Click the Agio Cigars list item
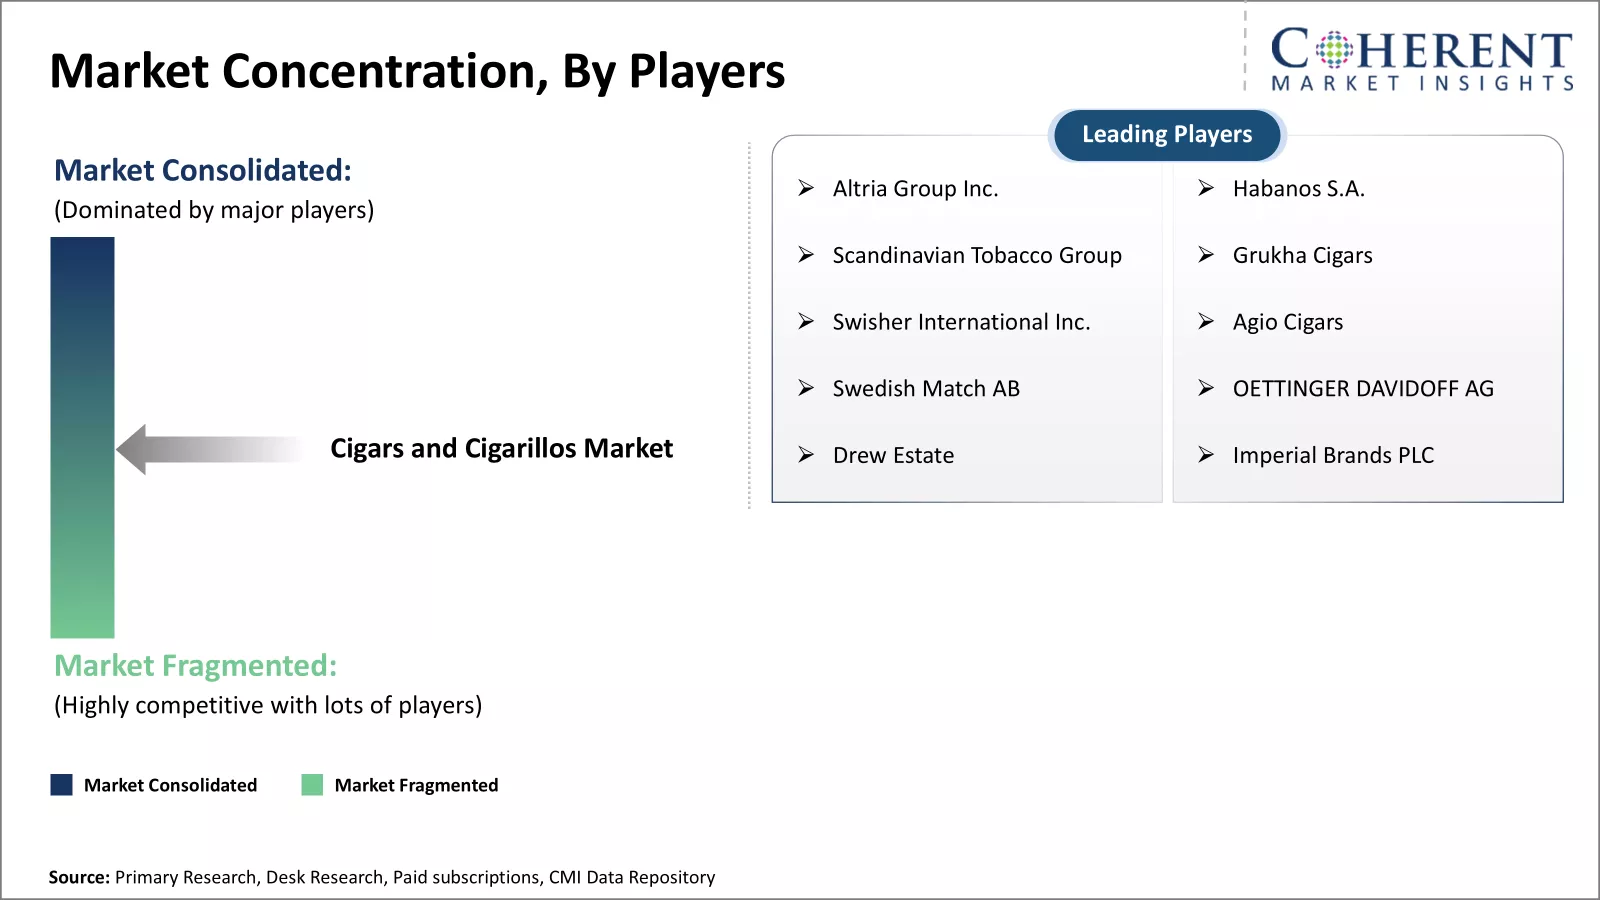This screenshot has height=900, width=1600. 1287,322
